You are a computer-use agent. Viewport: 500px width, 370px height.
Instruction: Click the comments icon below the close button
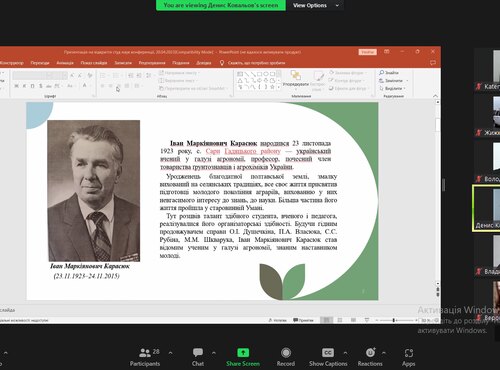click(x=433, y=63)
